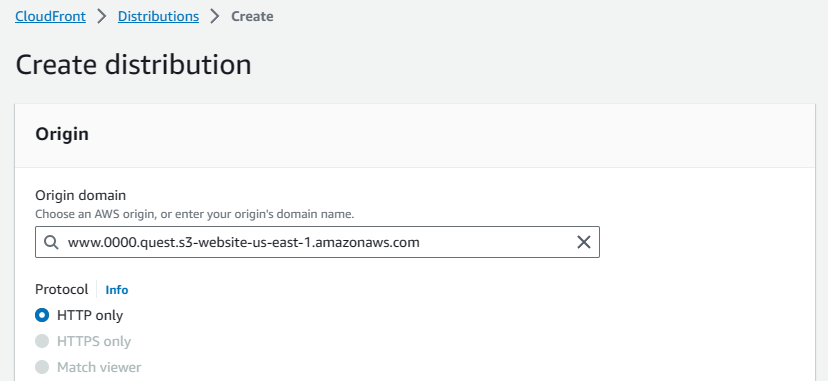The height and width of the screenshot is (381, 828).
Task: Select the Match viewer radio button
Action: (42, 367)
